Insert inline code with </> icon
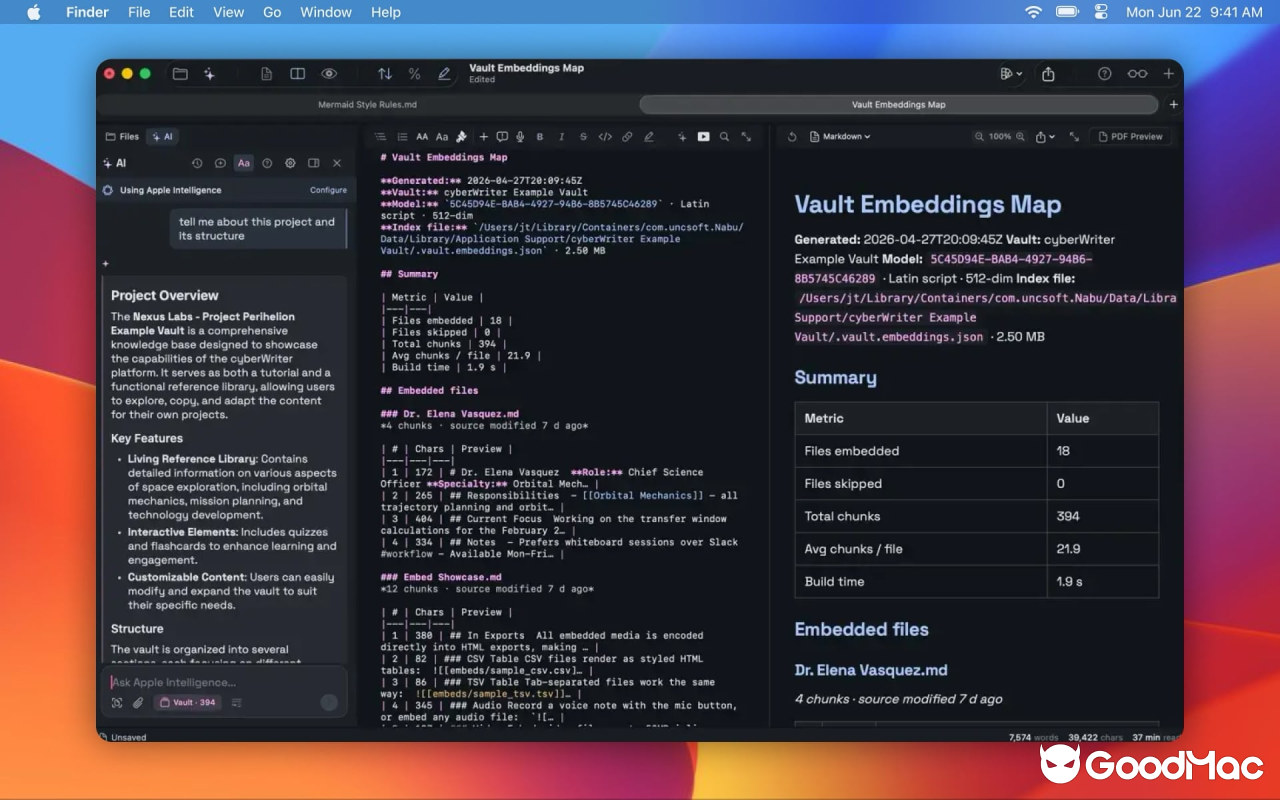Screen dimensions: 1280x800 point(605,137)
